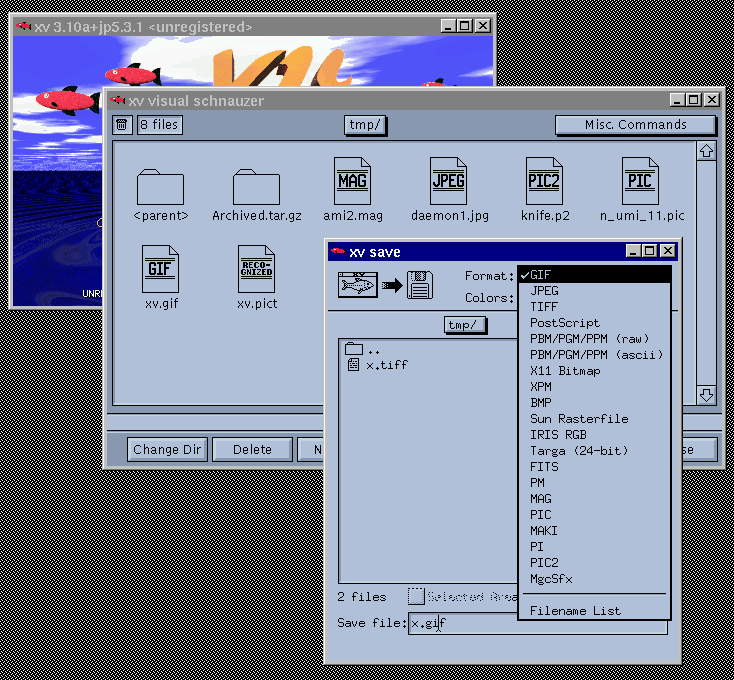Choose Targa (24-bit) format
The height and width of the screenshot is (680, 734).
tap(595, 451)
